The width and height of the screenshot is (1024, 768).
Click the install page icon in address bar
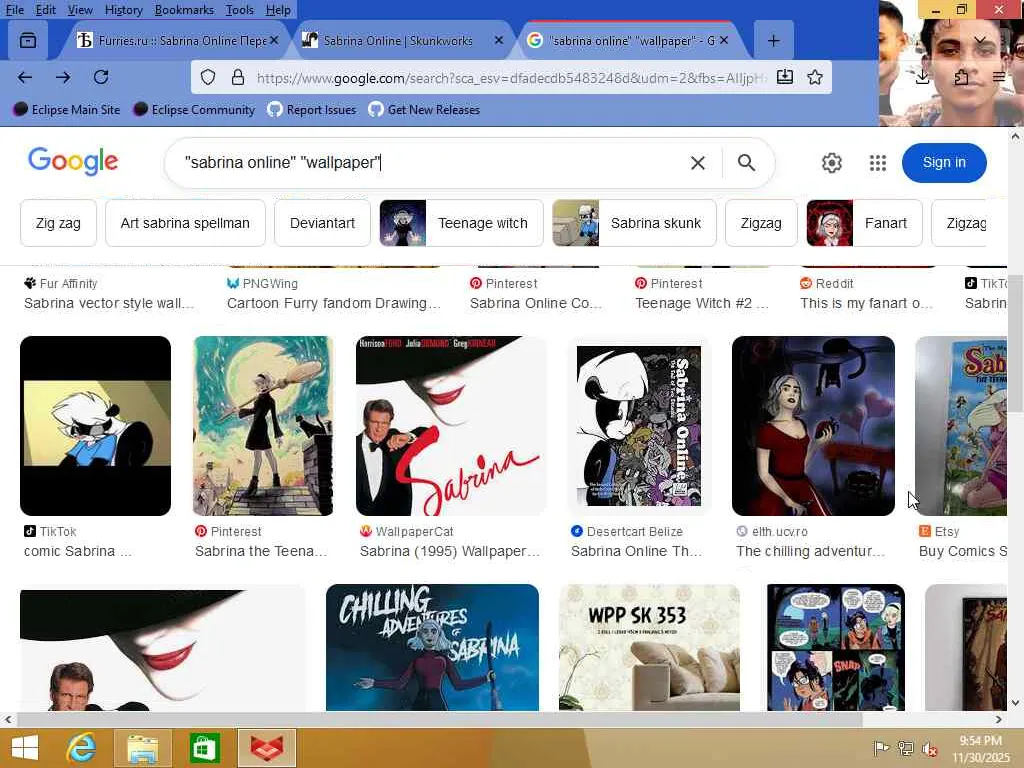point(785,77)
